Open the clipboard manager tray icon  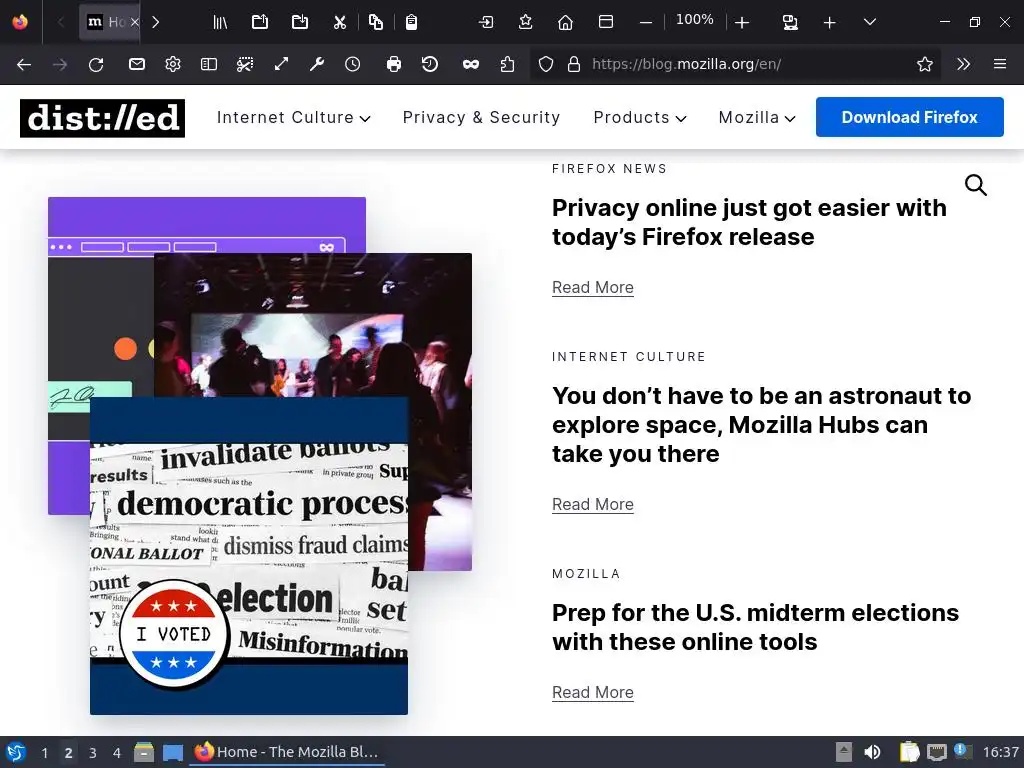click(908, 752)
